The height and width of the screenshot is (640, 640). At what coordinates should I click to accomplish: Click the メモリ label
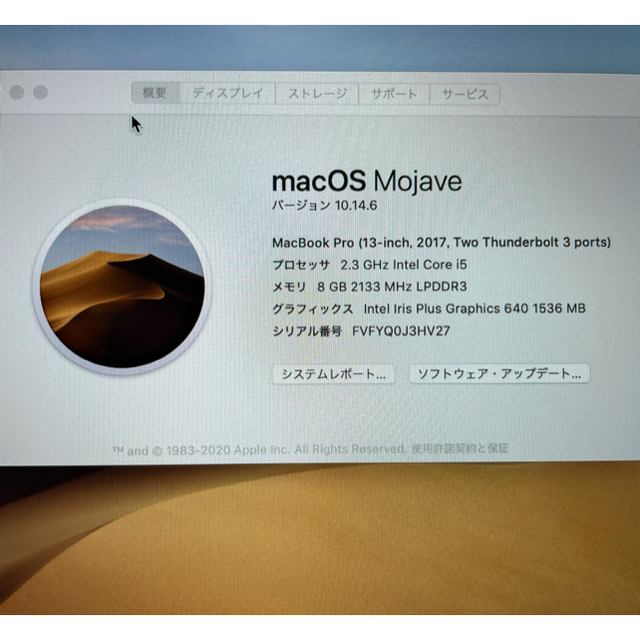289,287
